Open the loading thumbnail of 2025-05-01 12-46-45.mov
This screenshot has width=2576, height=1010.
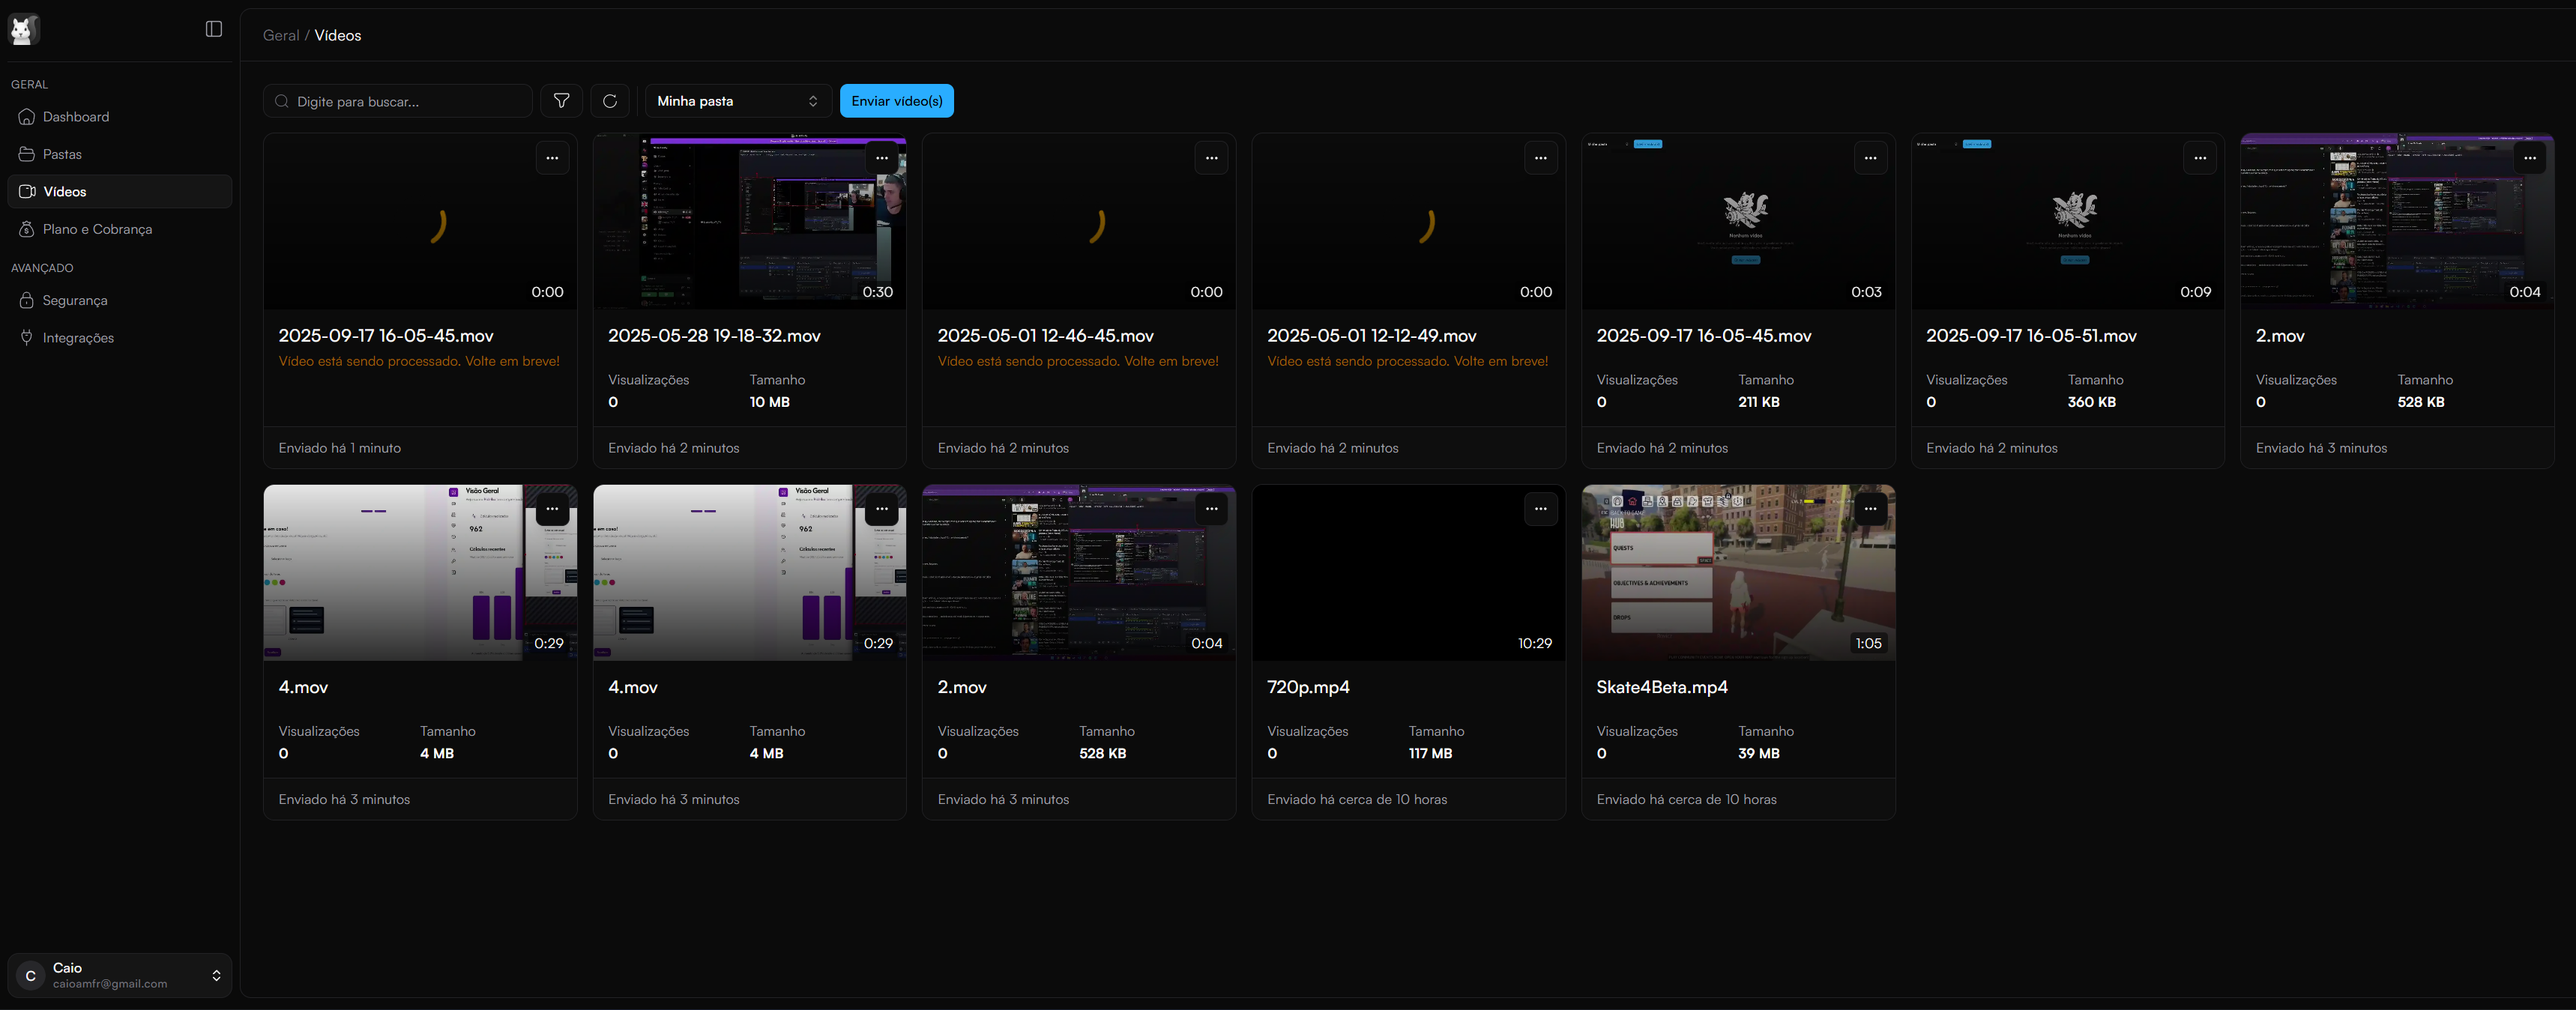1079,221
